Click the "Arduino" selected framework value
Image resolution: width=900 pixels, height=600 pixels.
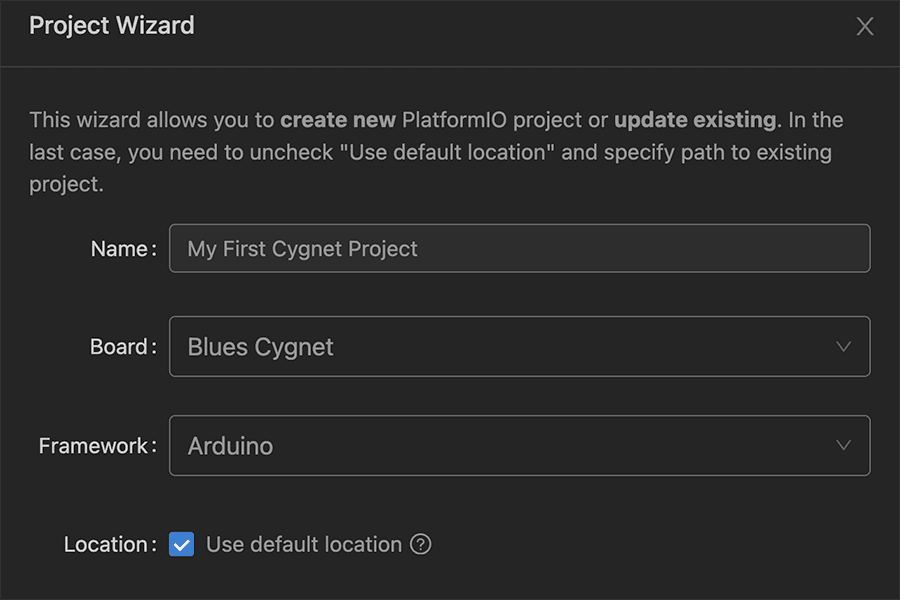pos(230,446)
